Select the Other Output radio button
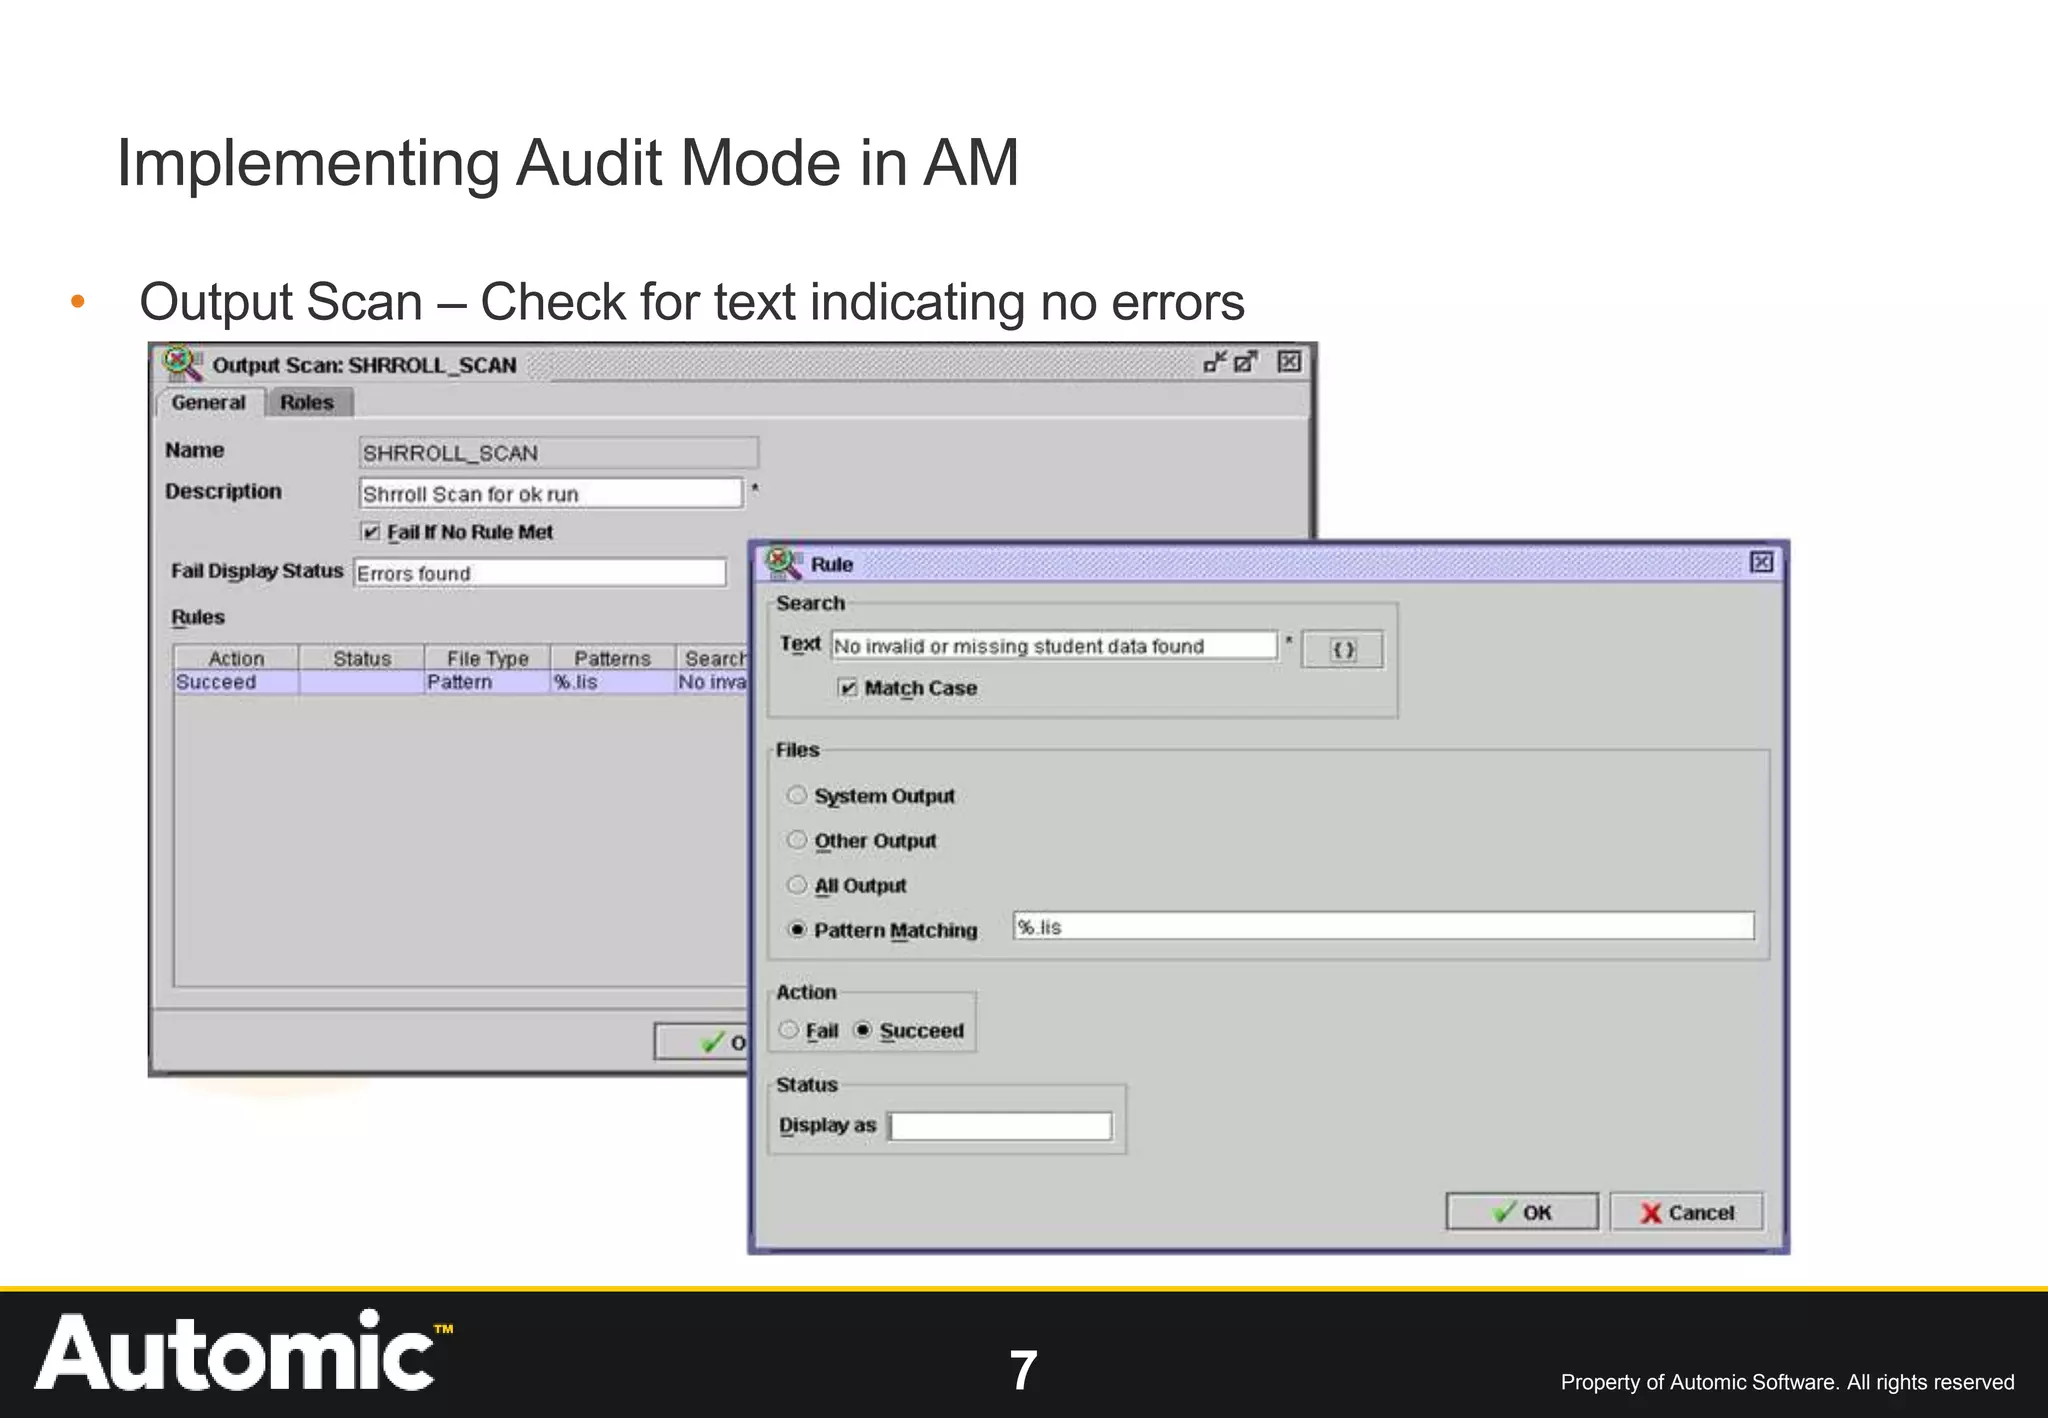 click(x=796, y=840)
